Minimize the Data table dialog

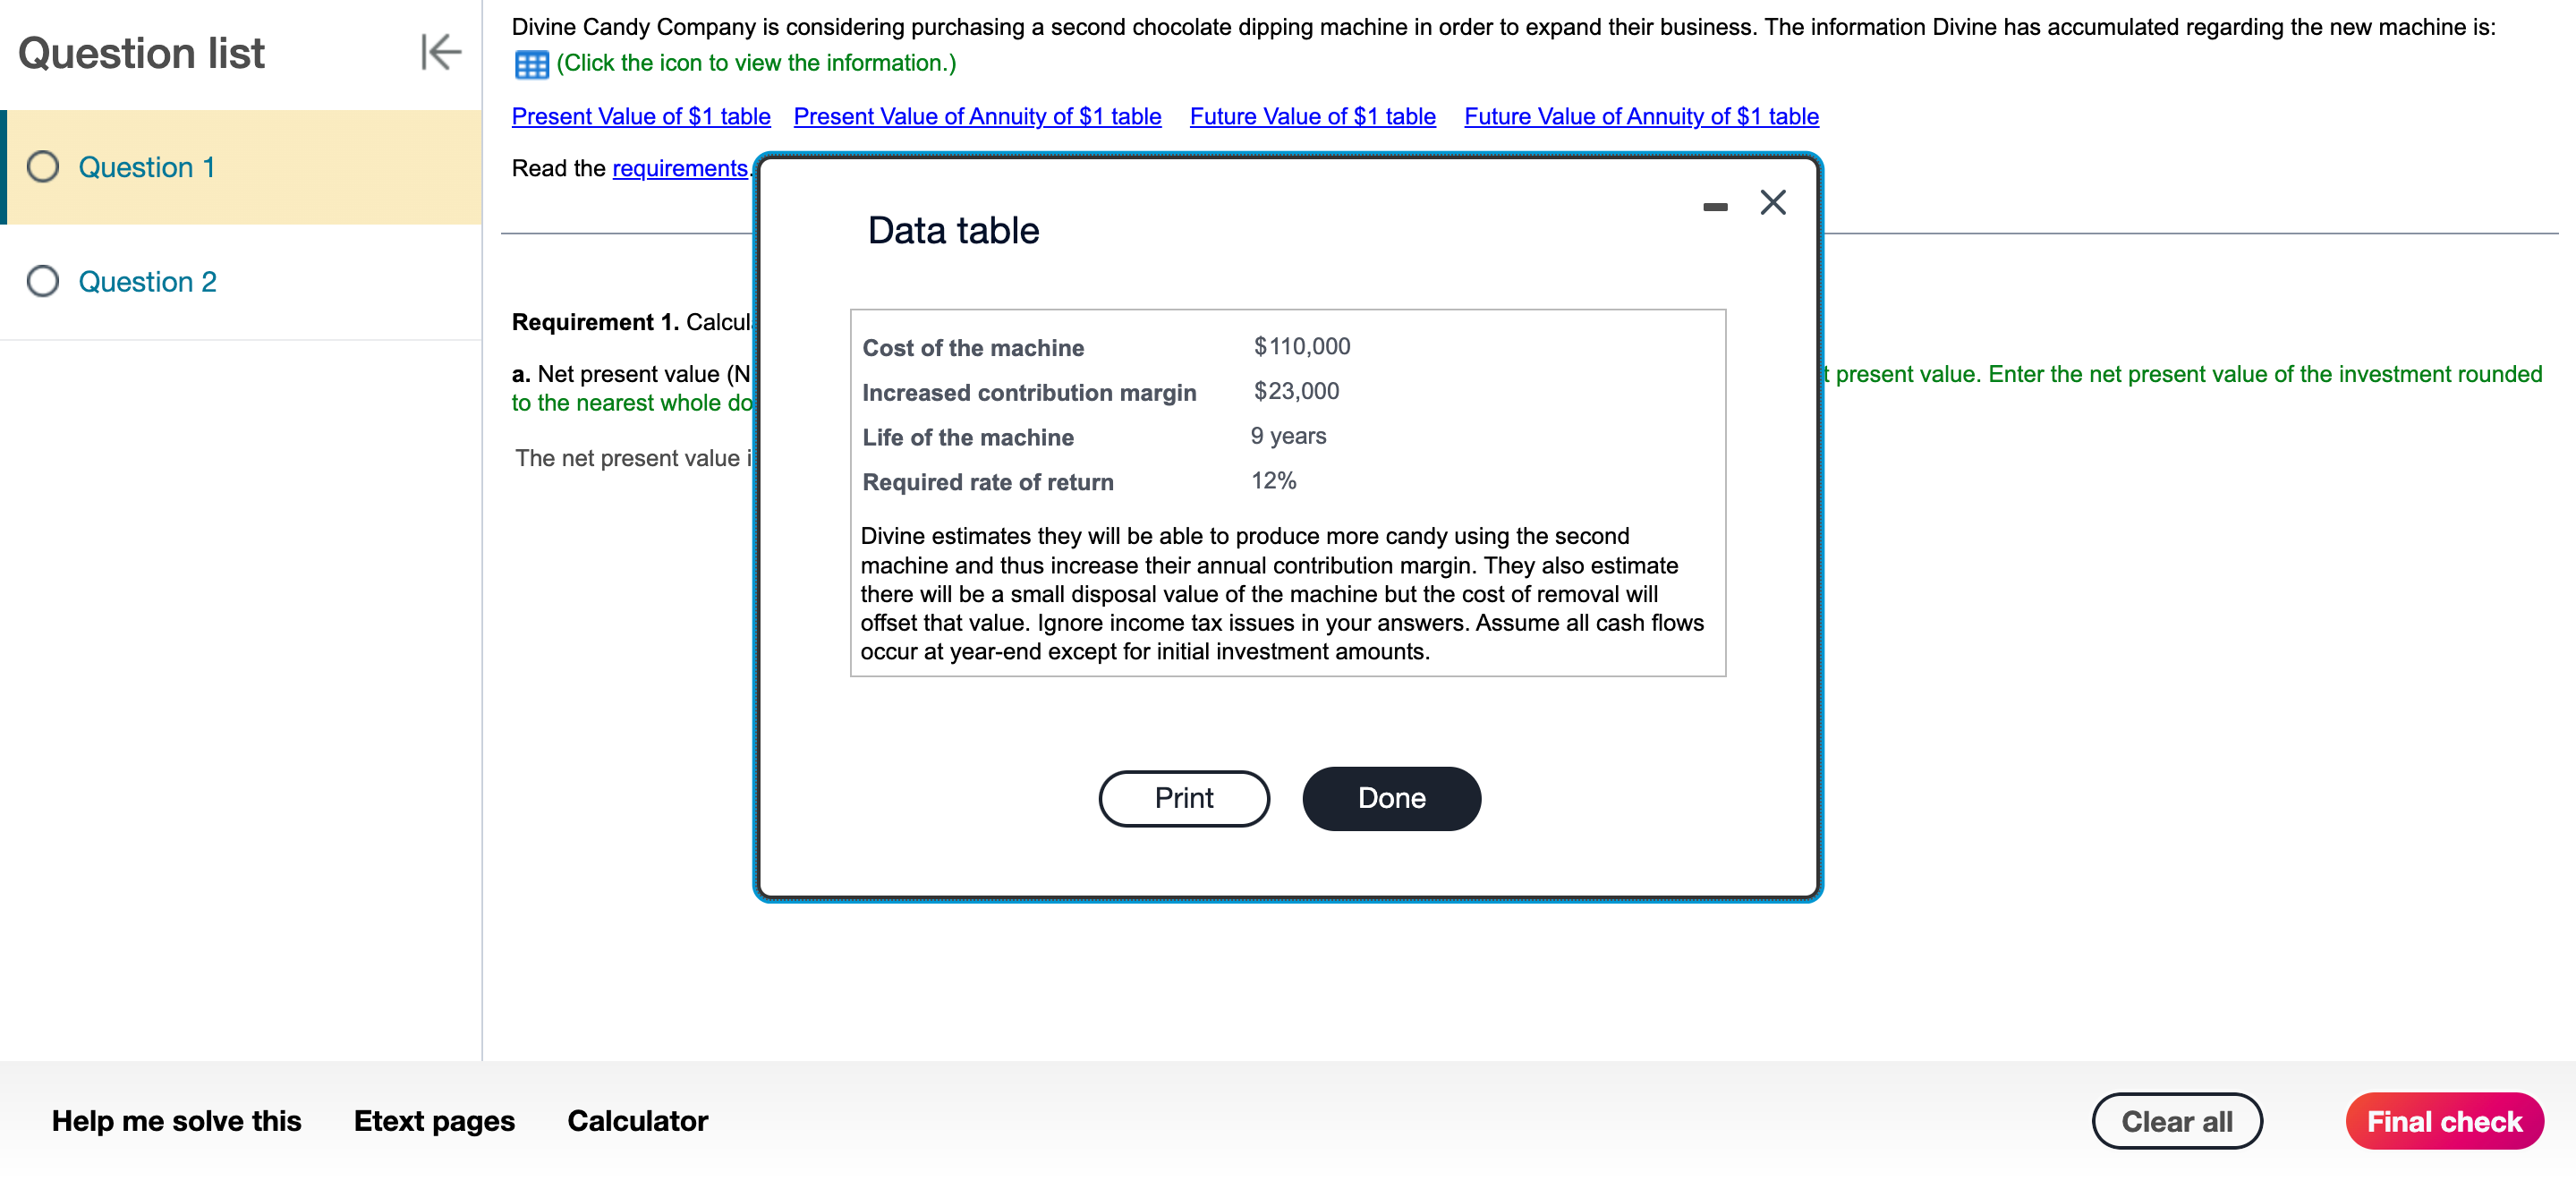1715,207
